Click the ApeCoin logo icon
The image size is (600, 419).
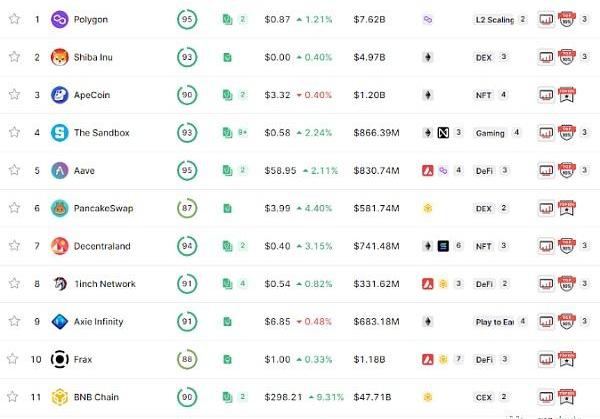tap(60, 95)
